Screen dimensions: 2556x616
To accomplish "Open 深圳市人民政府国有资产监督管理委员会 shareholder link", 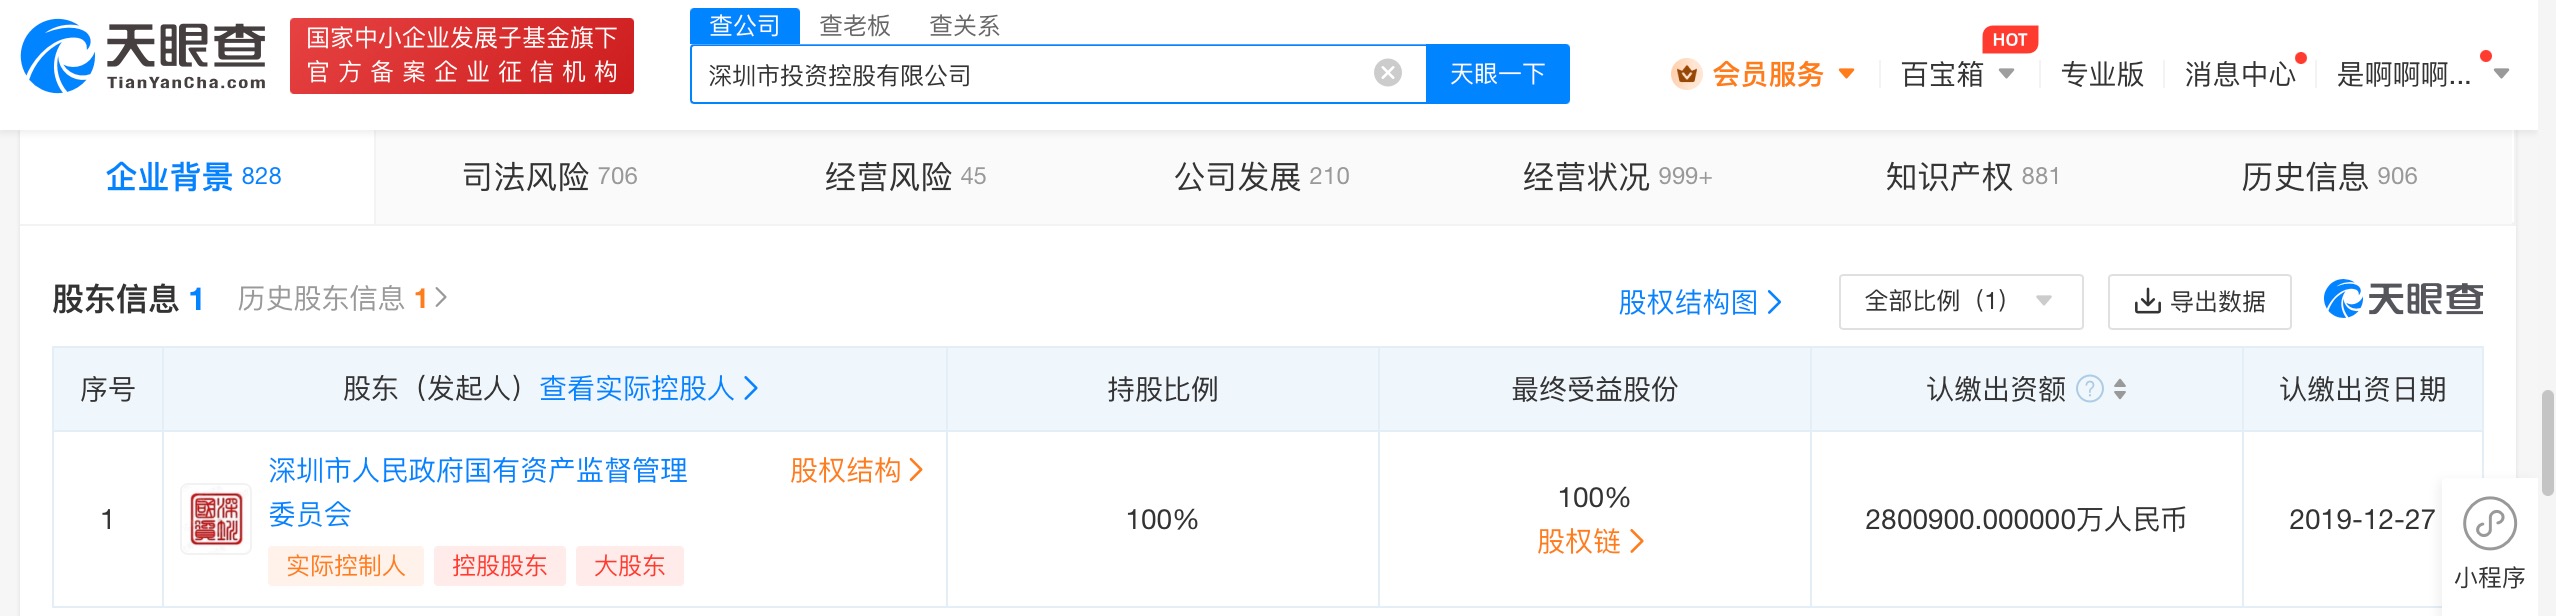I will [x=478, y=492].
